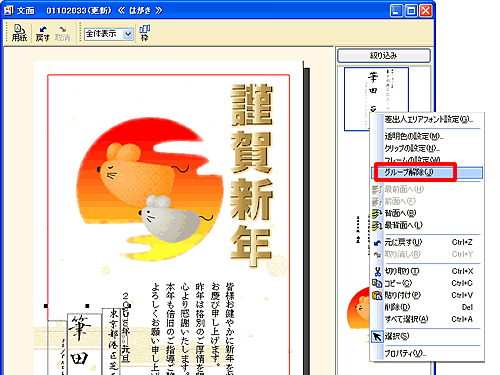Choose 最前面へ in context menu
500x375 pixels.
point(427,189)
